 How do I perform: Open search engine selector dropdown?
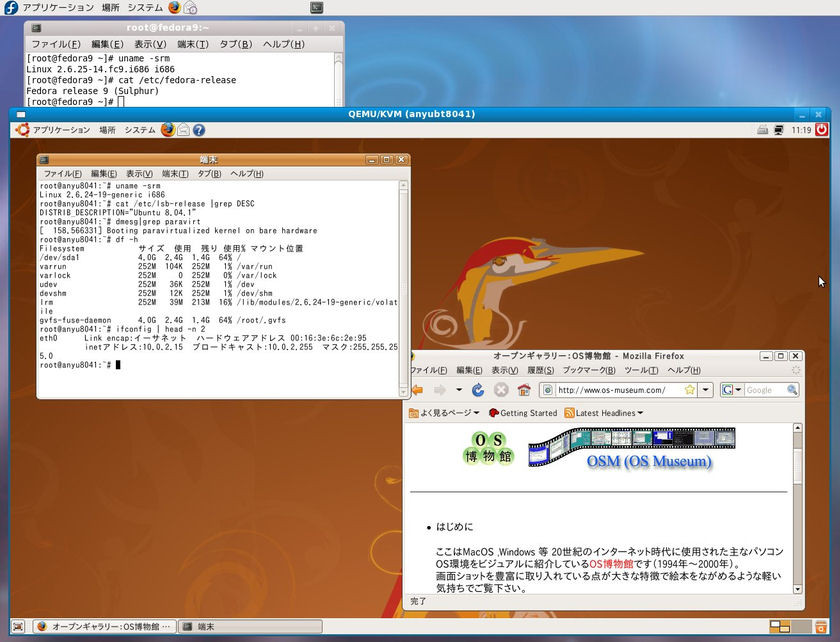click(x=731, y=390)
